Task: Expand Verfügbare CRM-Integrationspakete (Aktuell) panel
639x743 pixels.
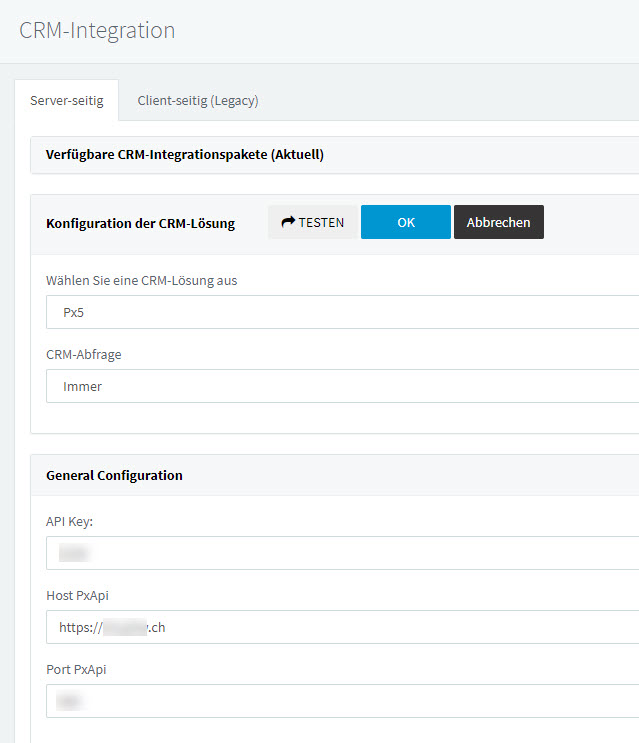Action: [x=185, y=155]
